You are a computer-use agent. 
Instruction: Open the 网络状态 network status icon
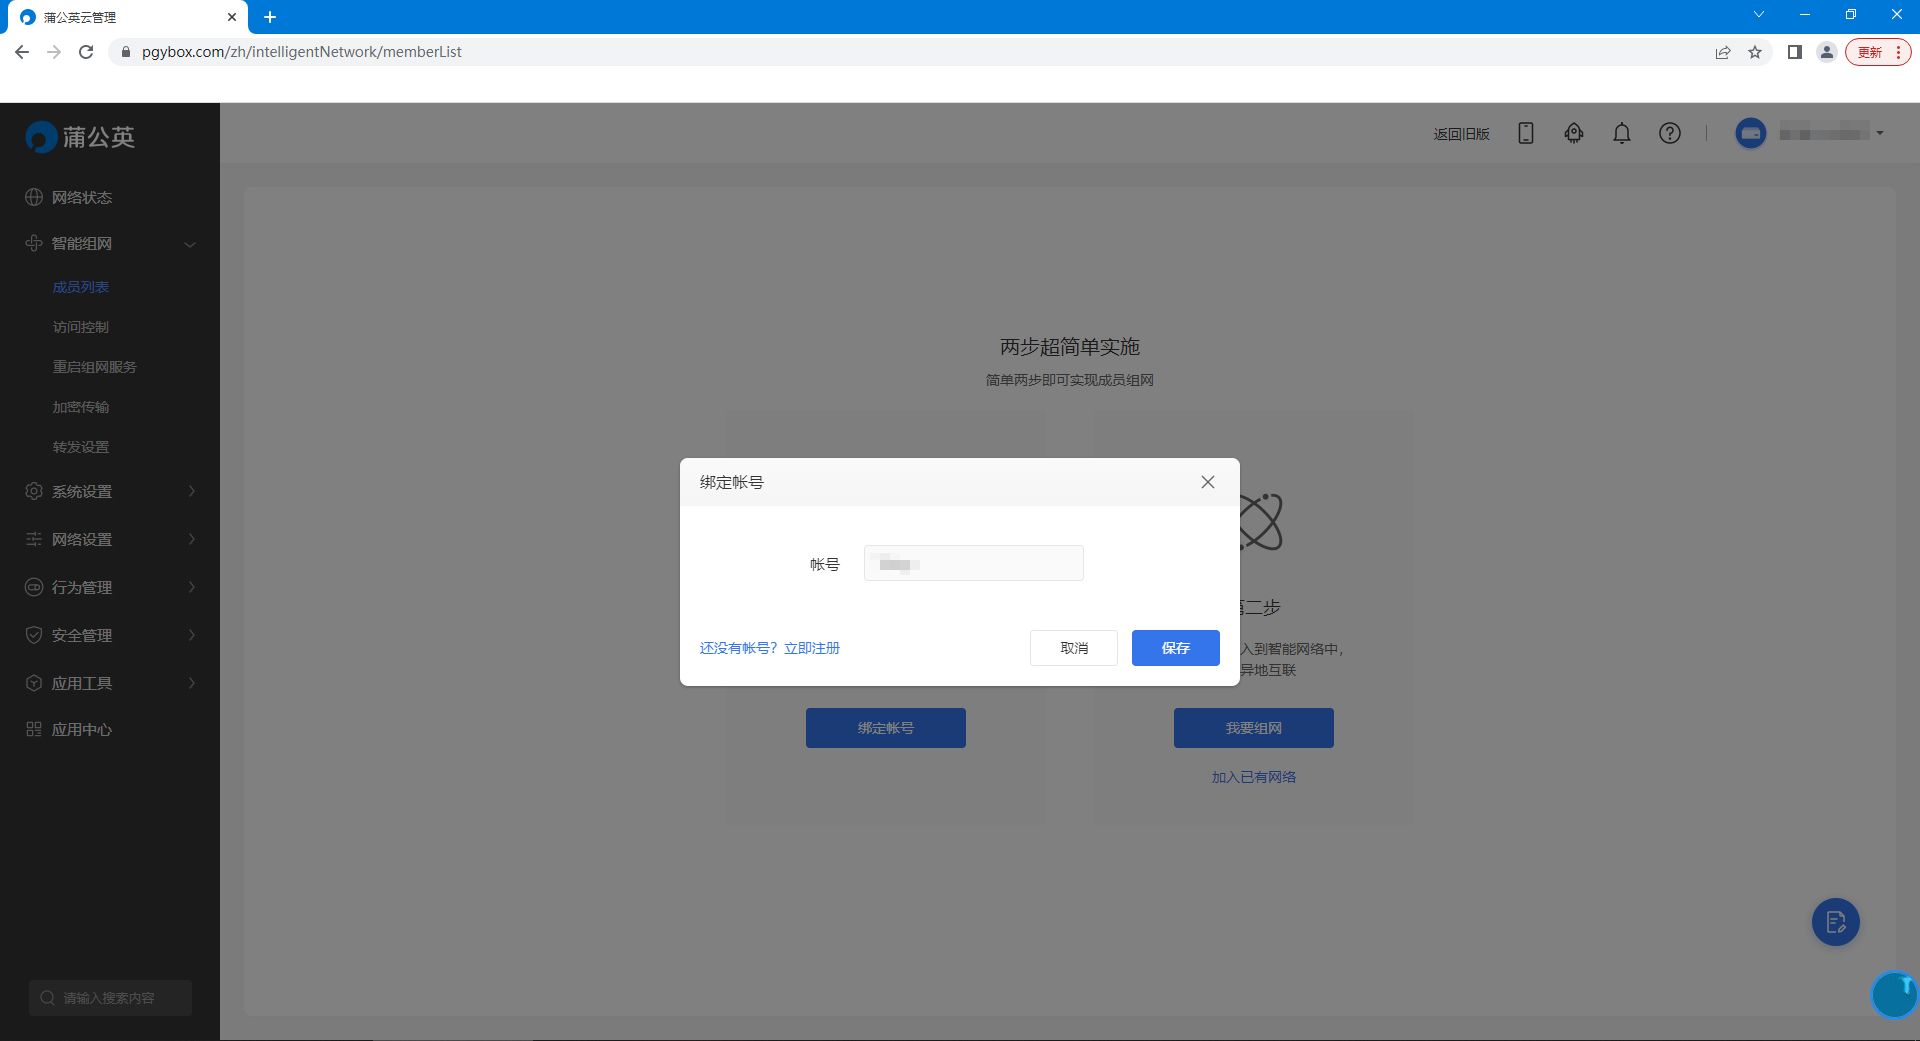coord(33,197)
